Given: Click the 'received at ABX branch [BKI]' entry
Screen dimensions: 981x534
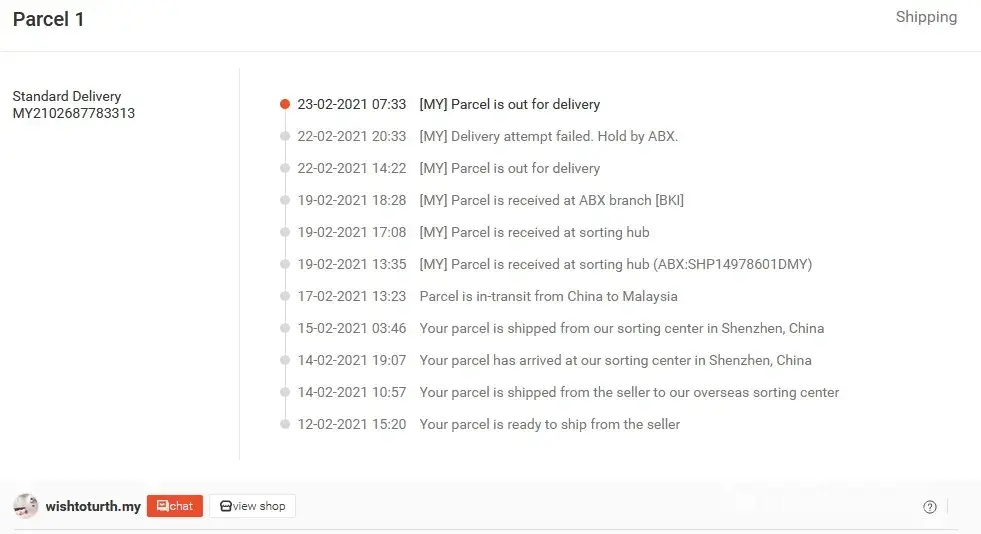Looking at the screenshot, I should (x=551, y=200).
